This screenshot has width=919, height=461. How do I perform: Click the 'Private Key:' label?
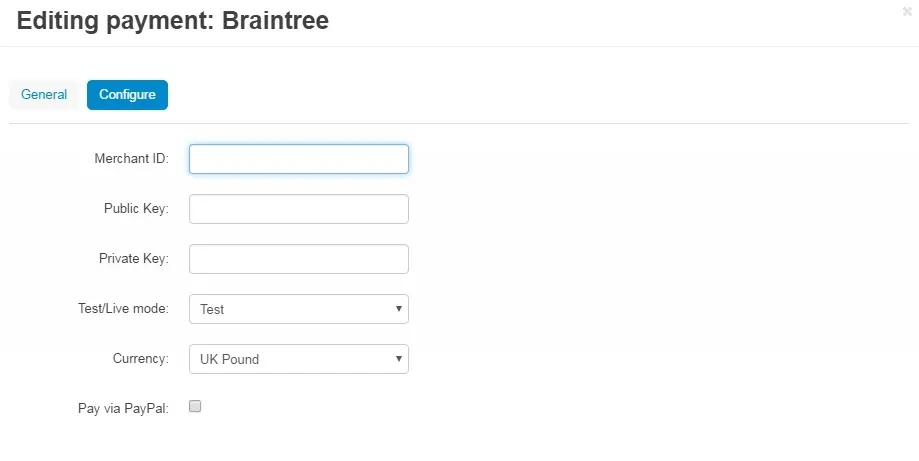pos(134,259)
